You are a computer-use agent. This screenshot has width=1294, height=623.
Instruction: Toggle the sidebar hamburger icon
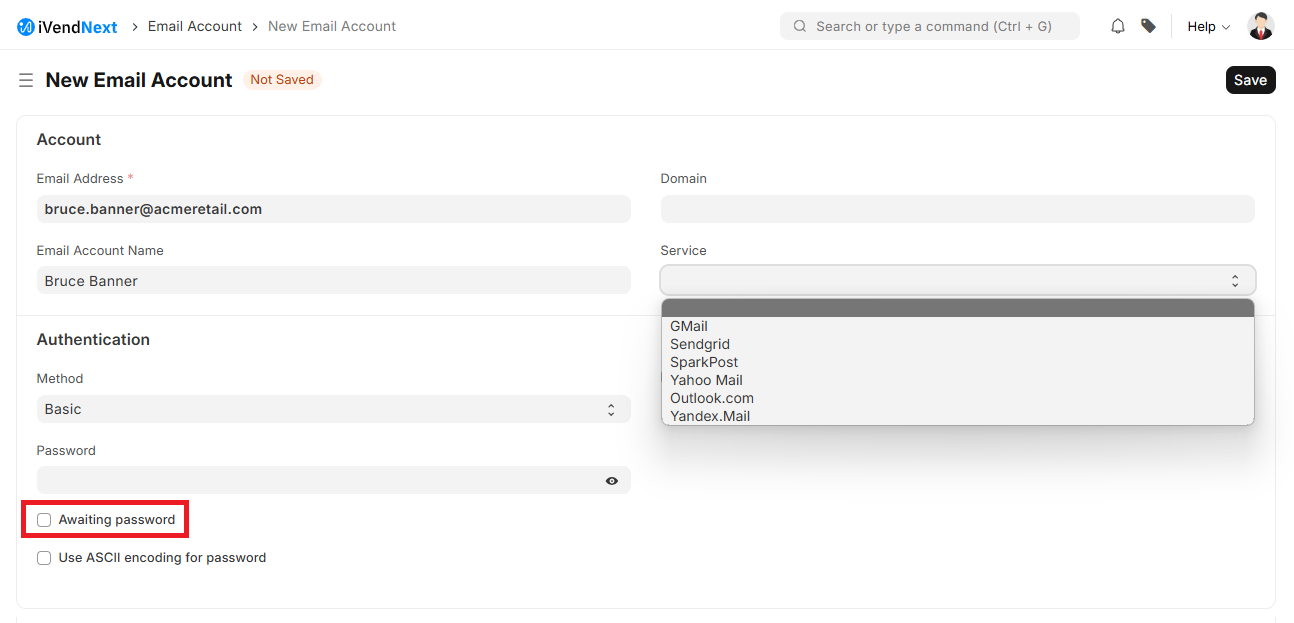[x=26, y=80]
